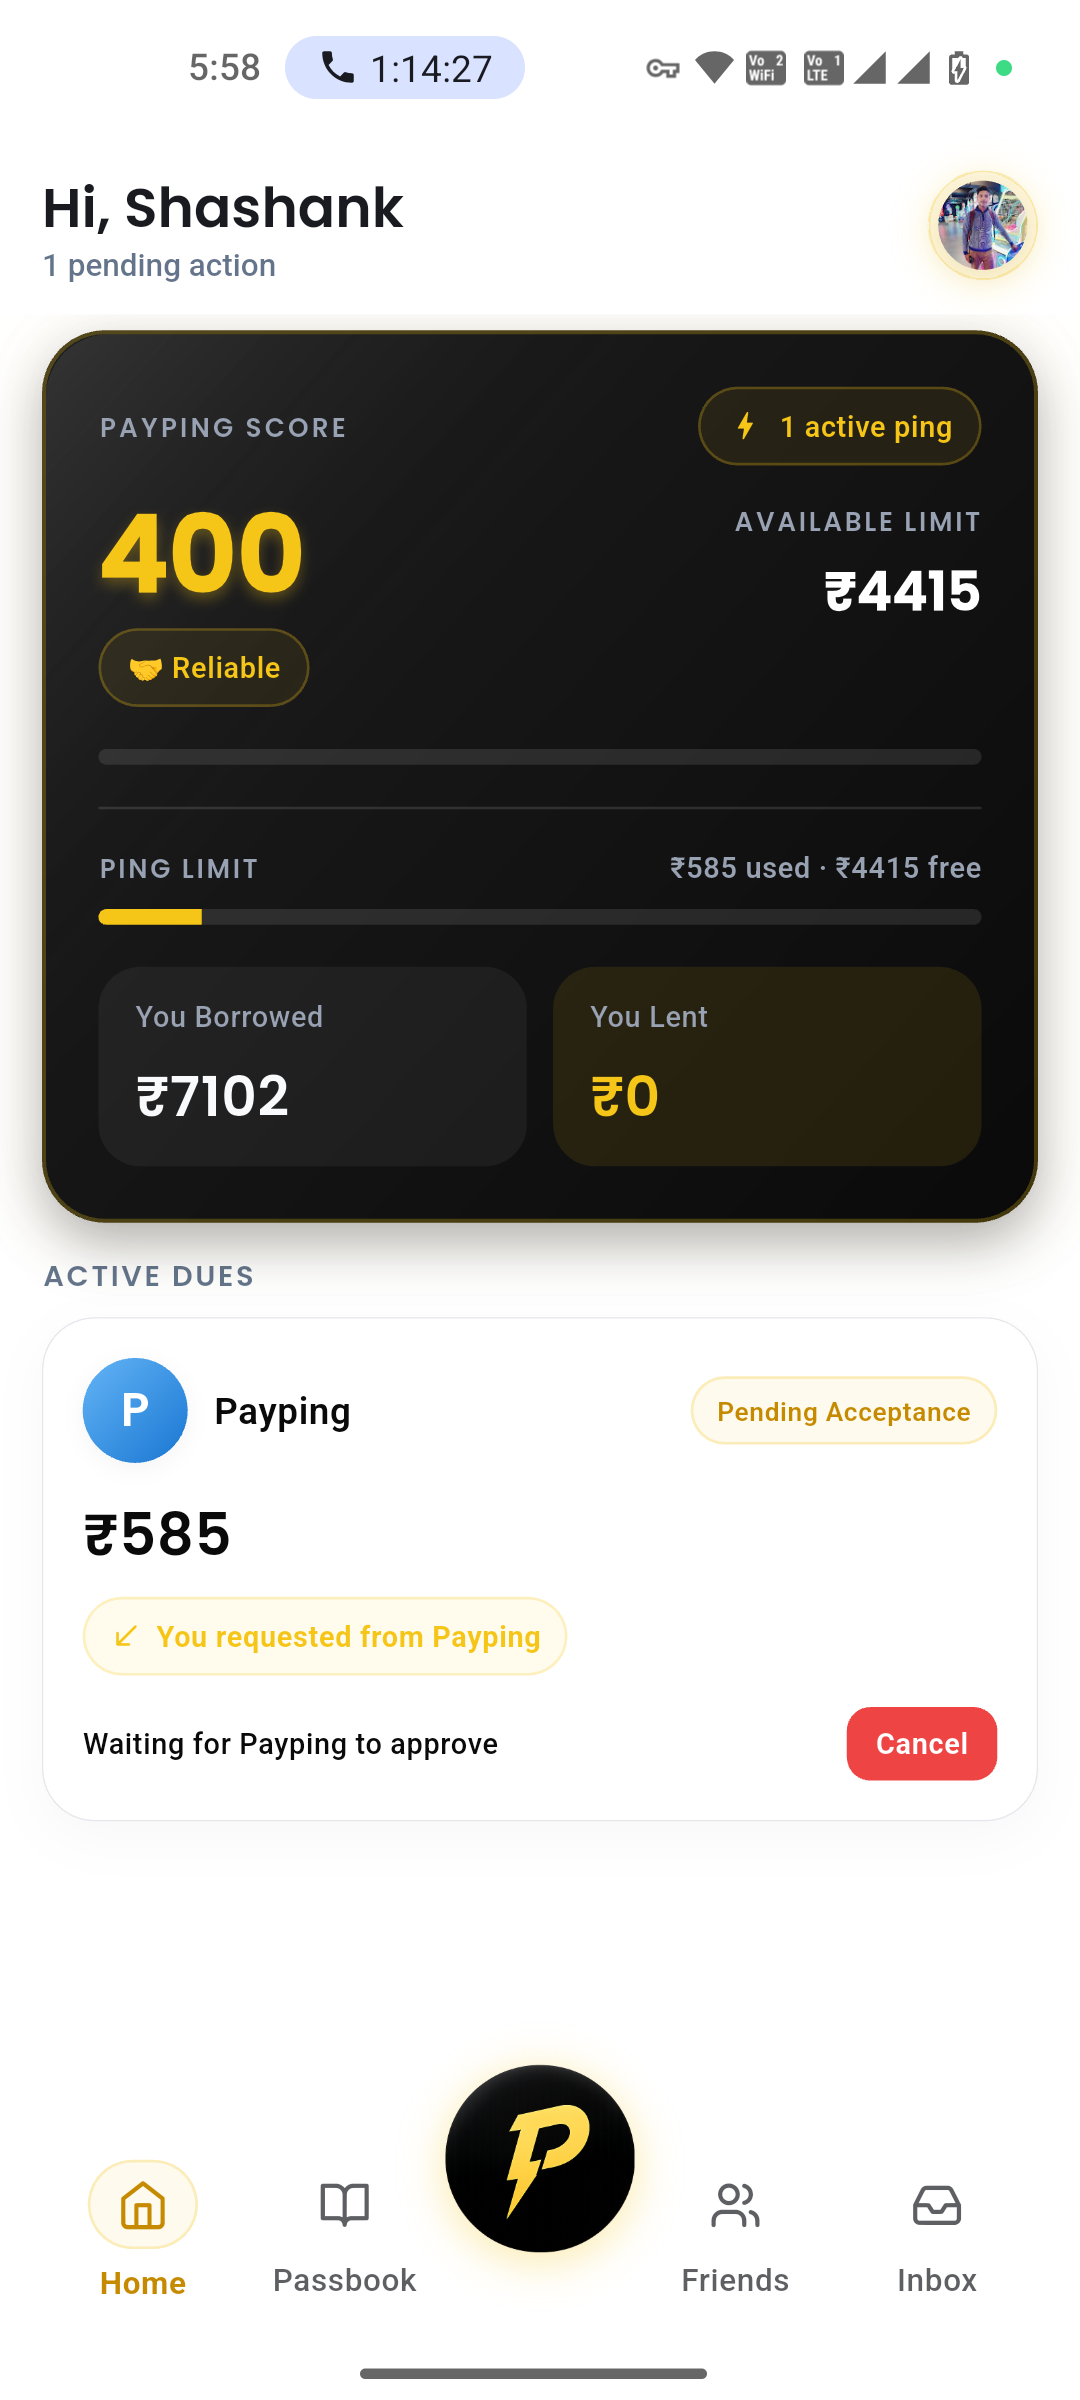This screenshot has width=1080, height=2400.
Task: Tap the blue P avatar of Payping
Action: point(135,1410)
